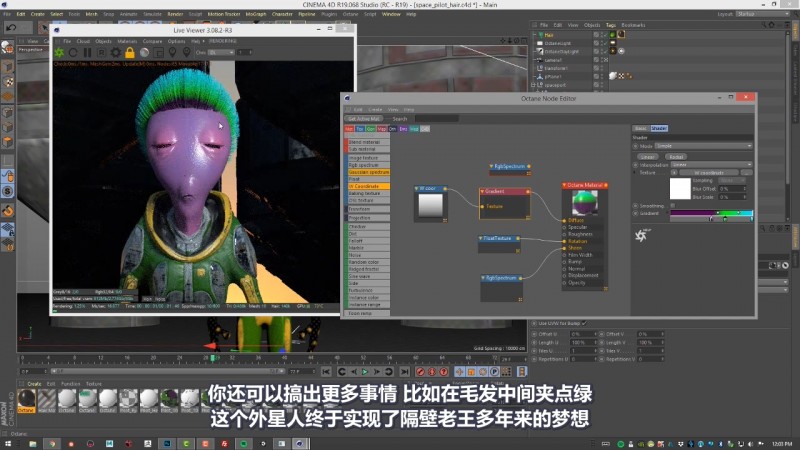Click the film region square icon
This screenshot has width=800, height=450.
158,53
